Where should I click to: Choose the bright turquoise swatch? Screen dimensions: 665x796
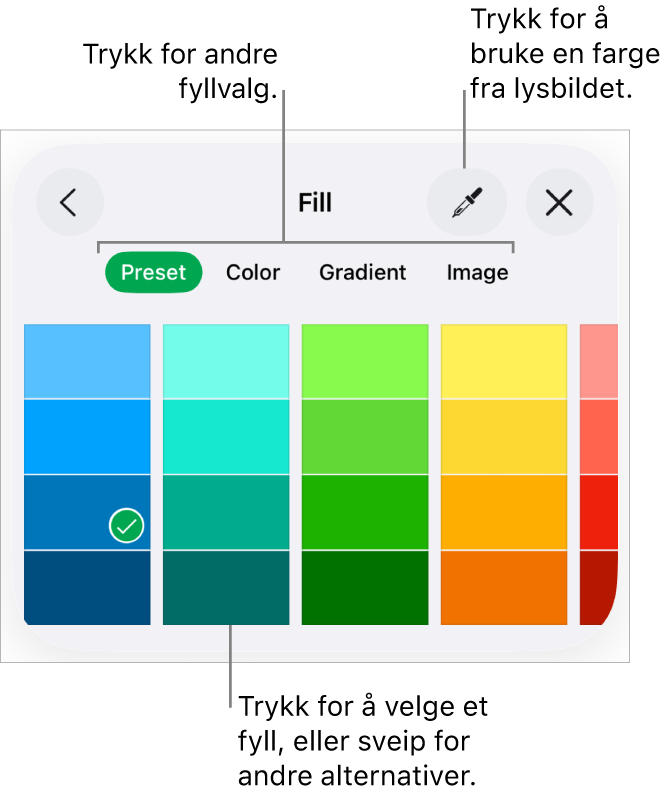pos(226,437)
